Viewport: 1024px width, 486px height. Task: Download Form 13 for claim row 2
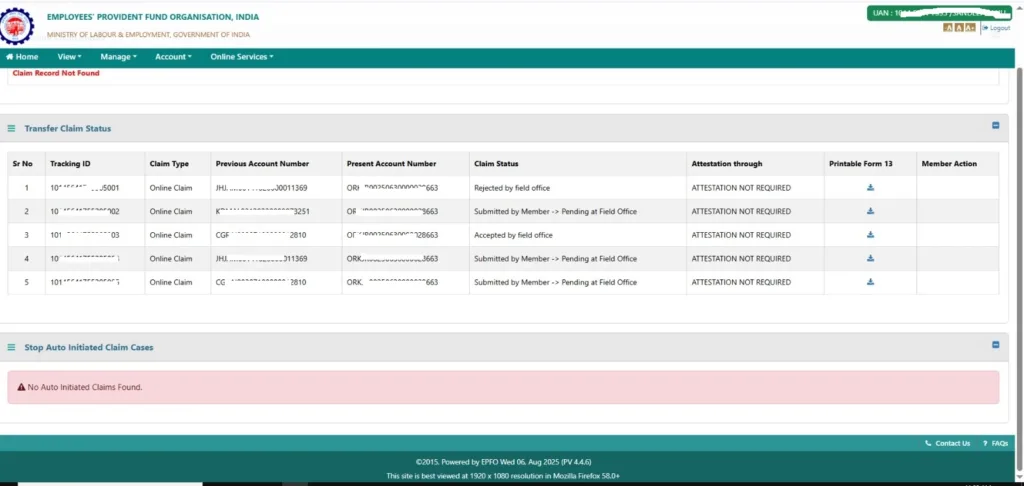[870, 211]
